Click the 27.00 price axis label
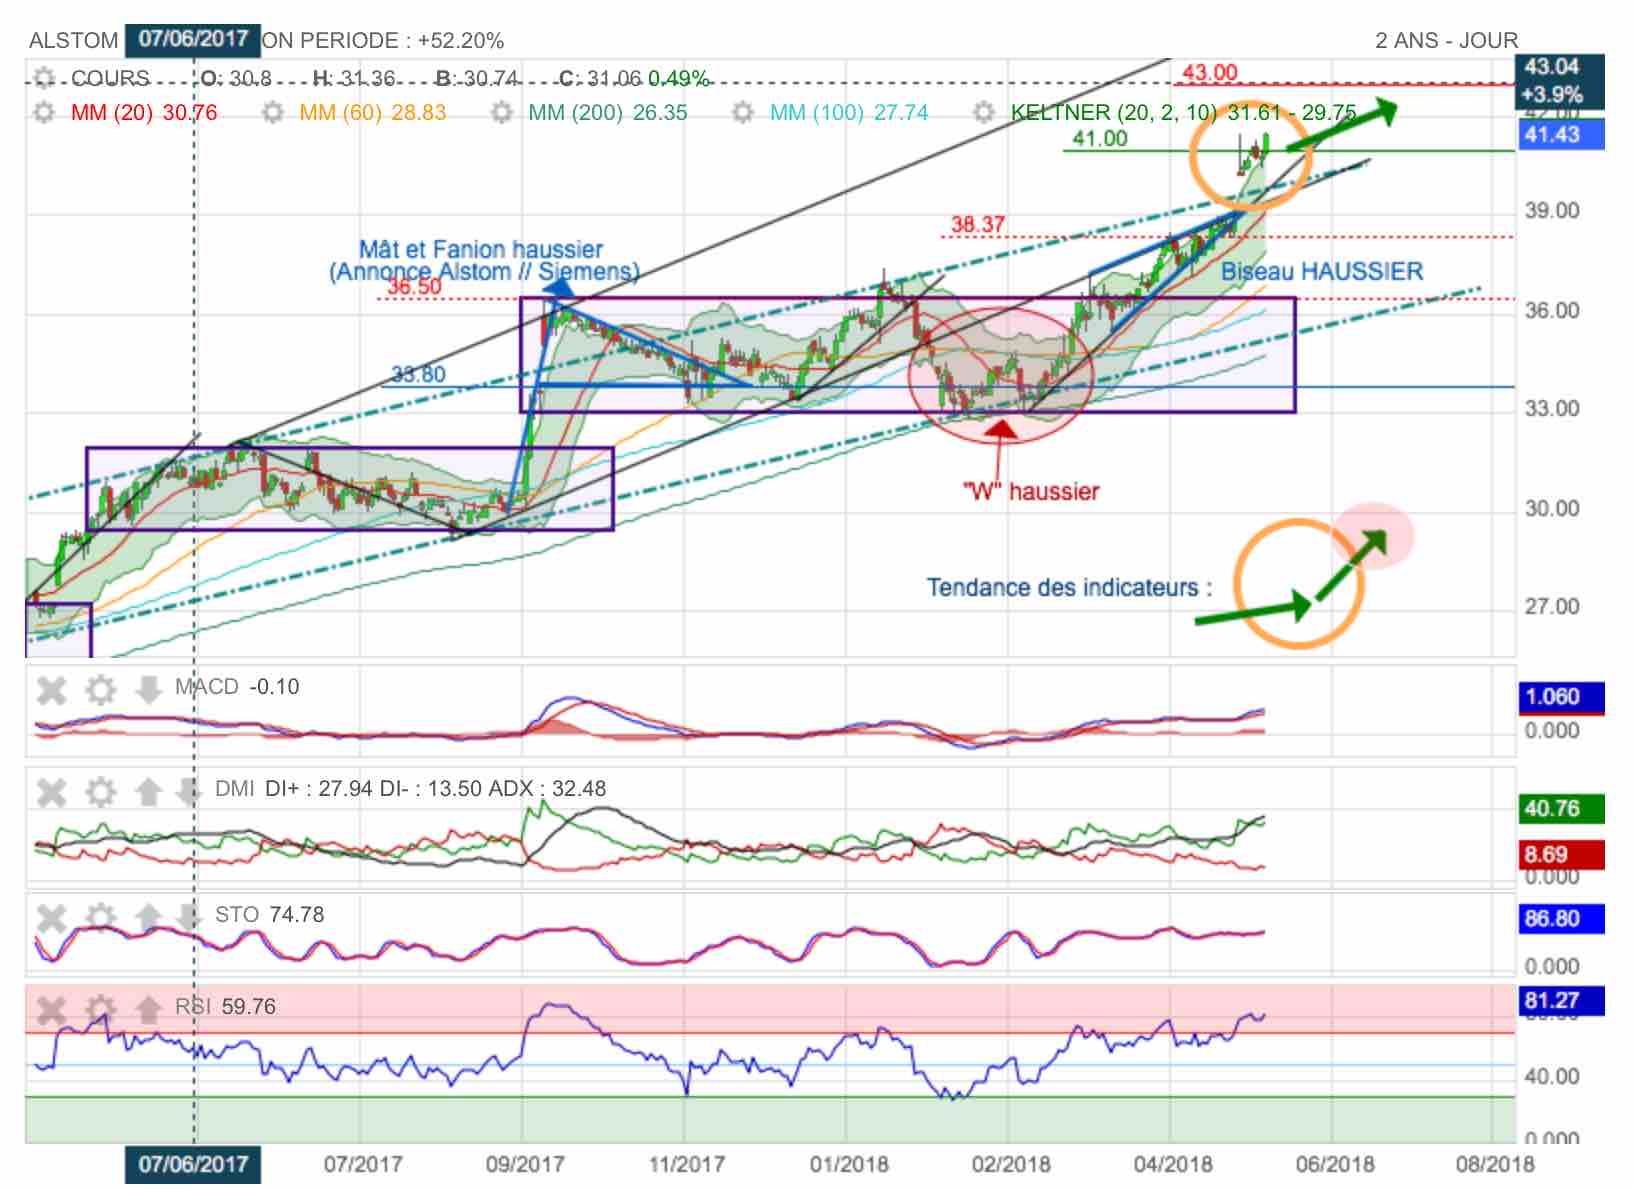This screenshot has height=1190, width=1634. tap(1552, 607)
